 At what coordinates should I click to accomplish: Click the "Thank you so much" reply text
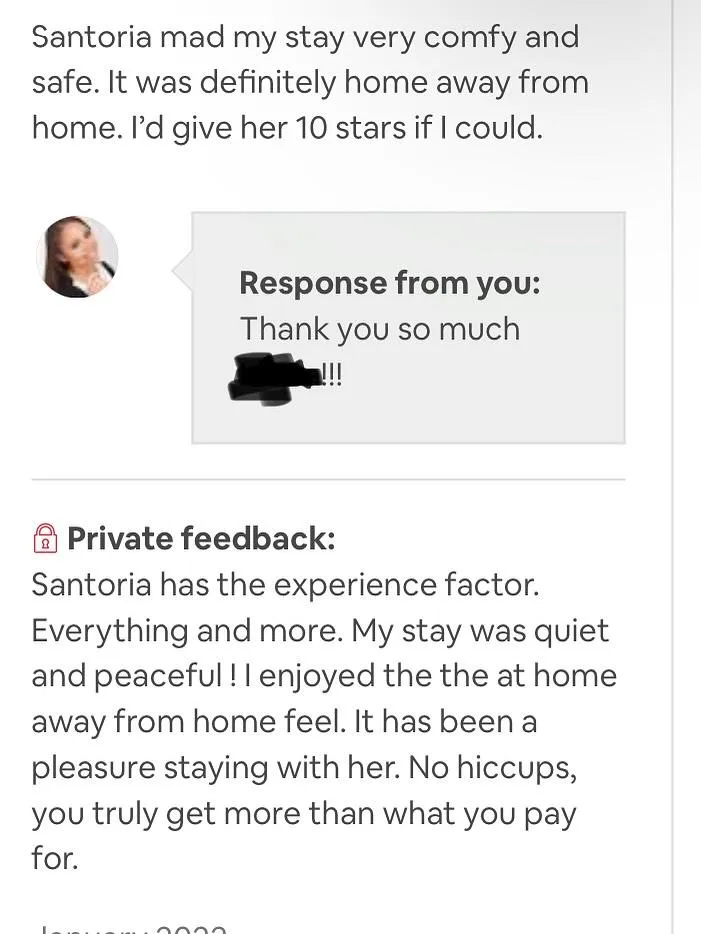(380, 329)
